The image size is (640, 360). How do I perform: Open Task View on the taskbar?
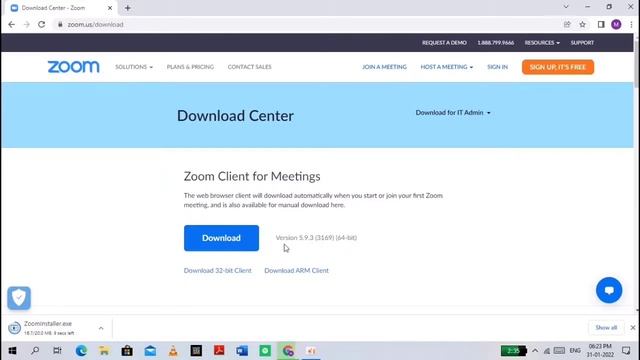[58, 351]
